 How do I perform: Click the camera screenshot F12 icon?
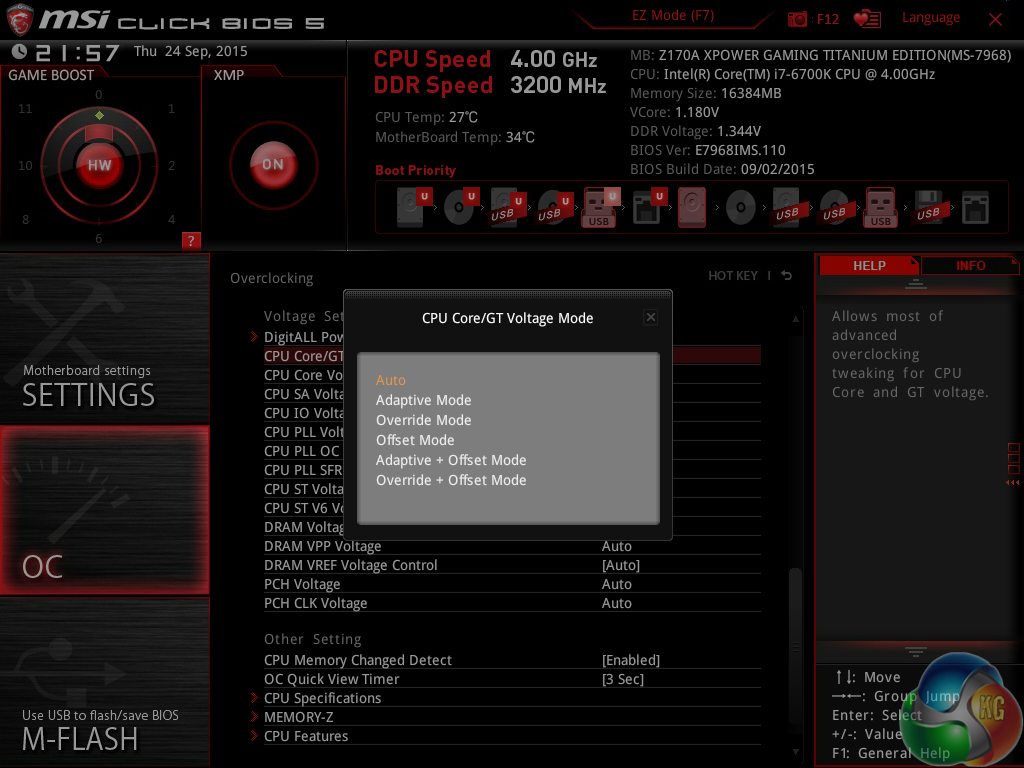tap(797, 19)
